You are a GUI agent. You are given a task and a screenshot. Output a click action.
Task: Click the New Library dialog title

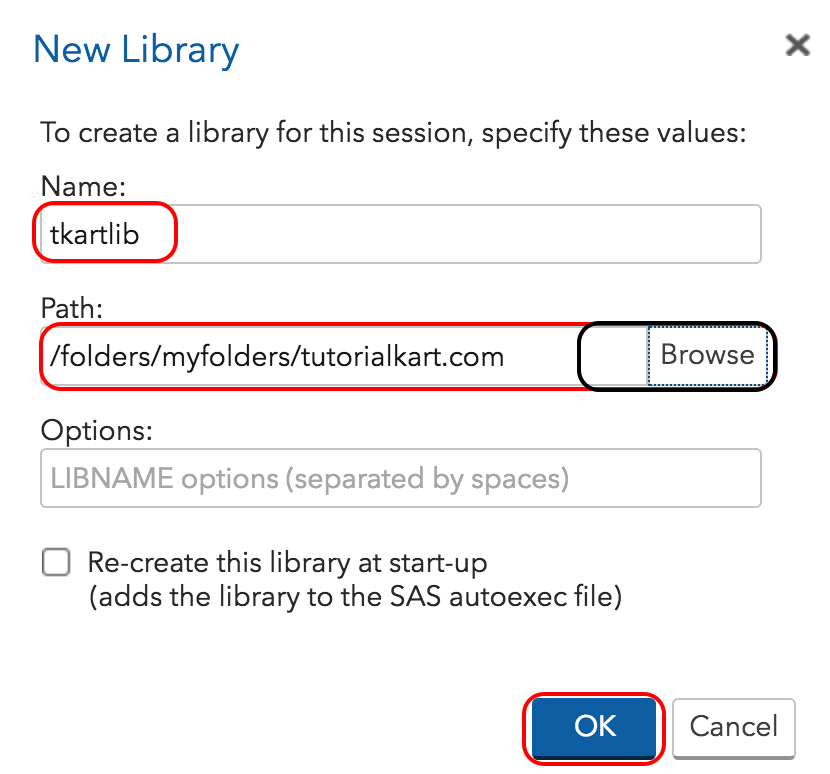click(x=136, y=49)
